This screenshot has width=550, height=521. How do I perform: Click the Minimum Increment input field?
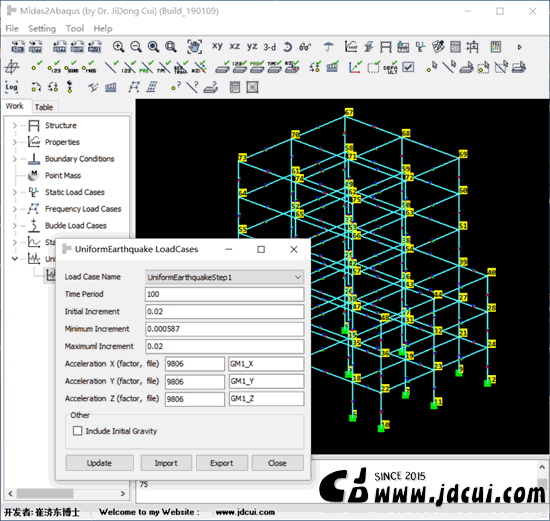point(224,329)
